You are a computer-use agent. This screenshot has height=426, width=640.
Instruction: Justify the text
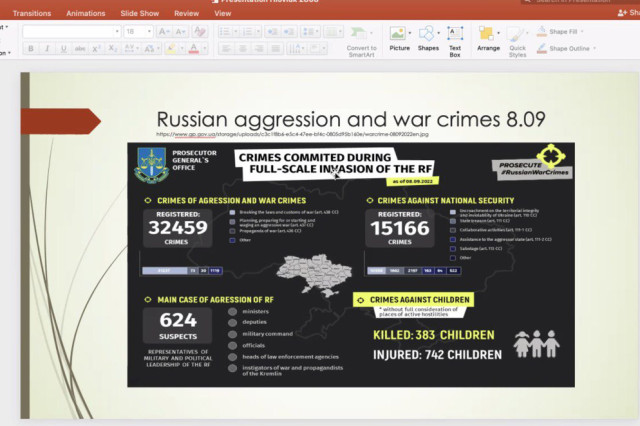click(x=276, y=49)
